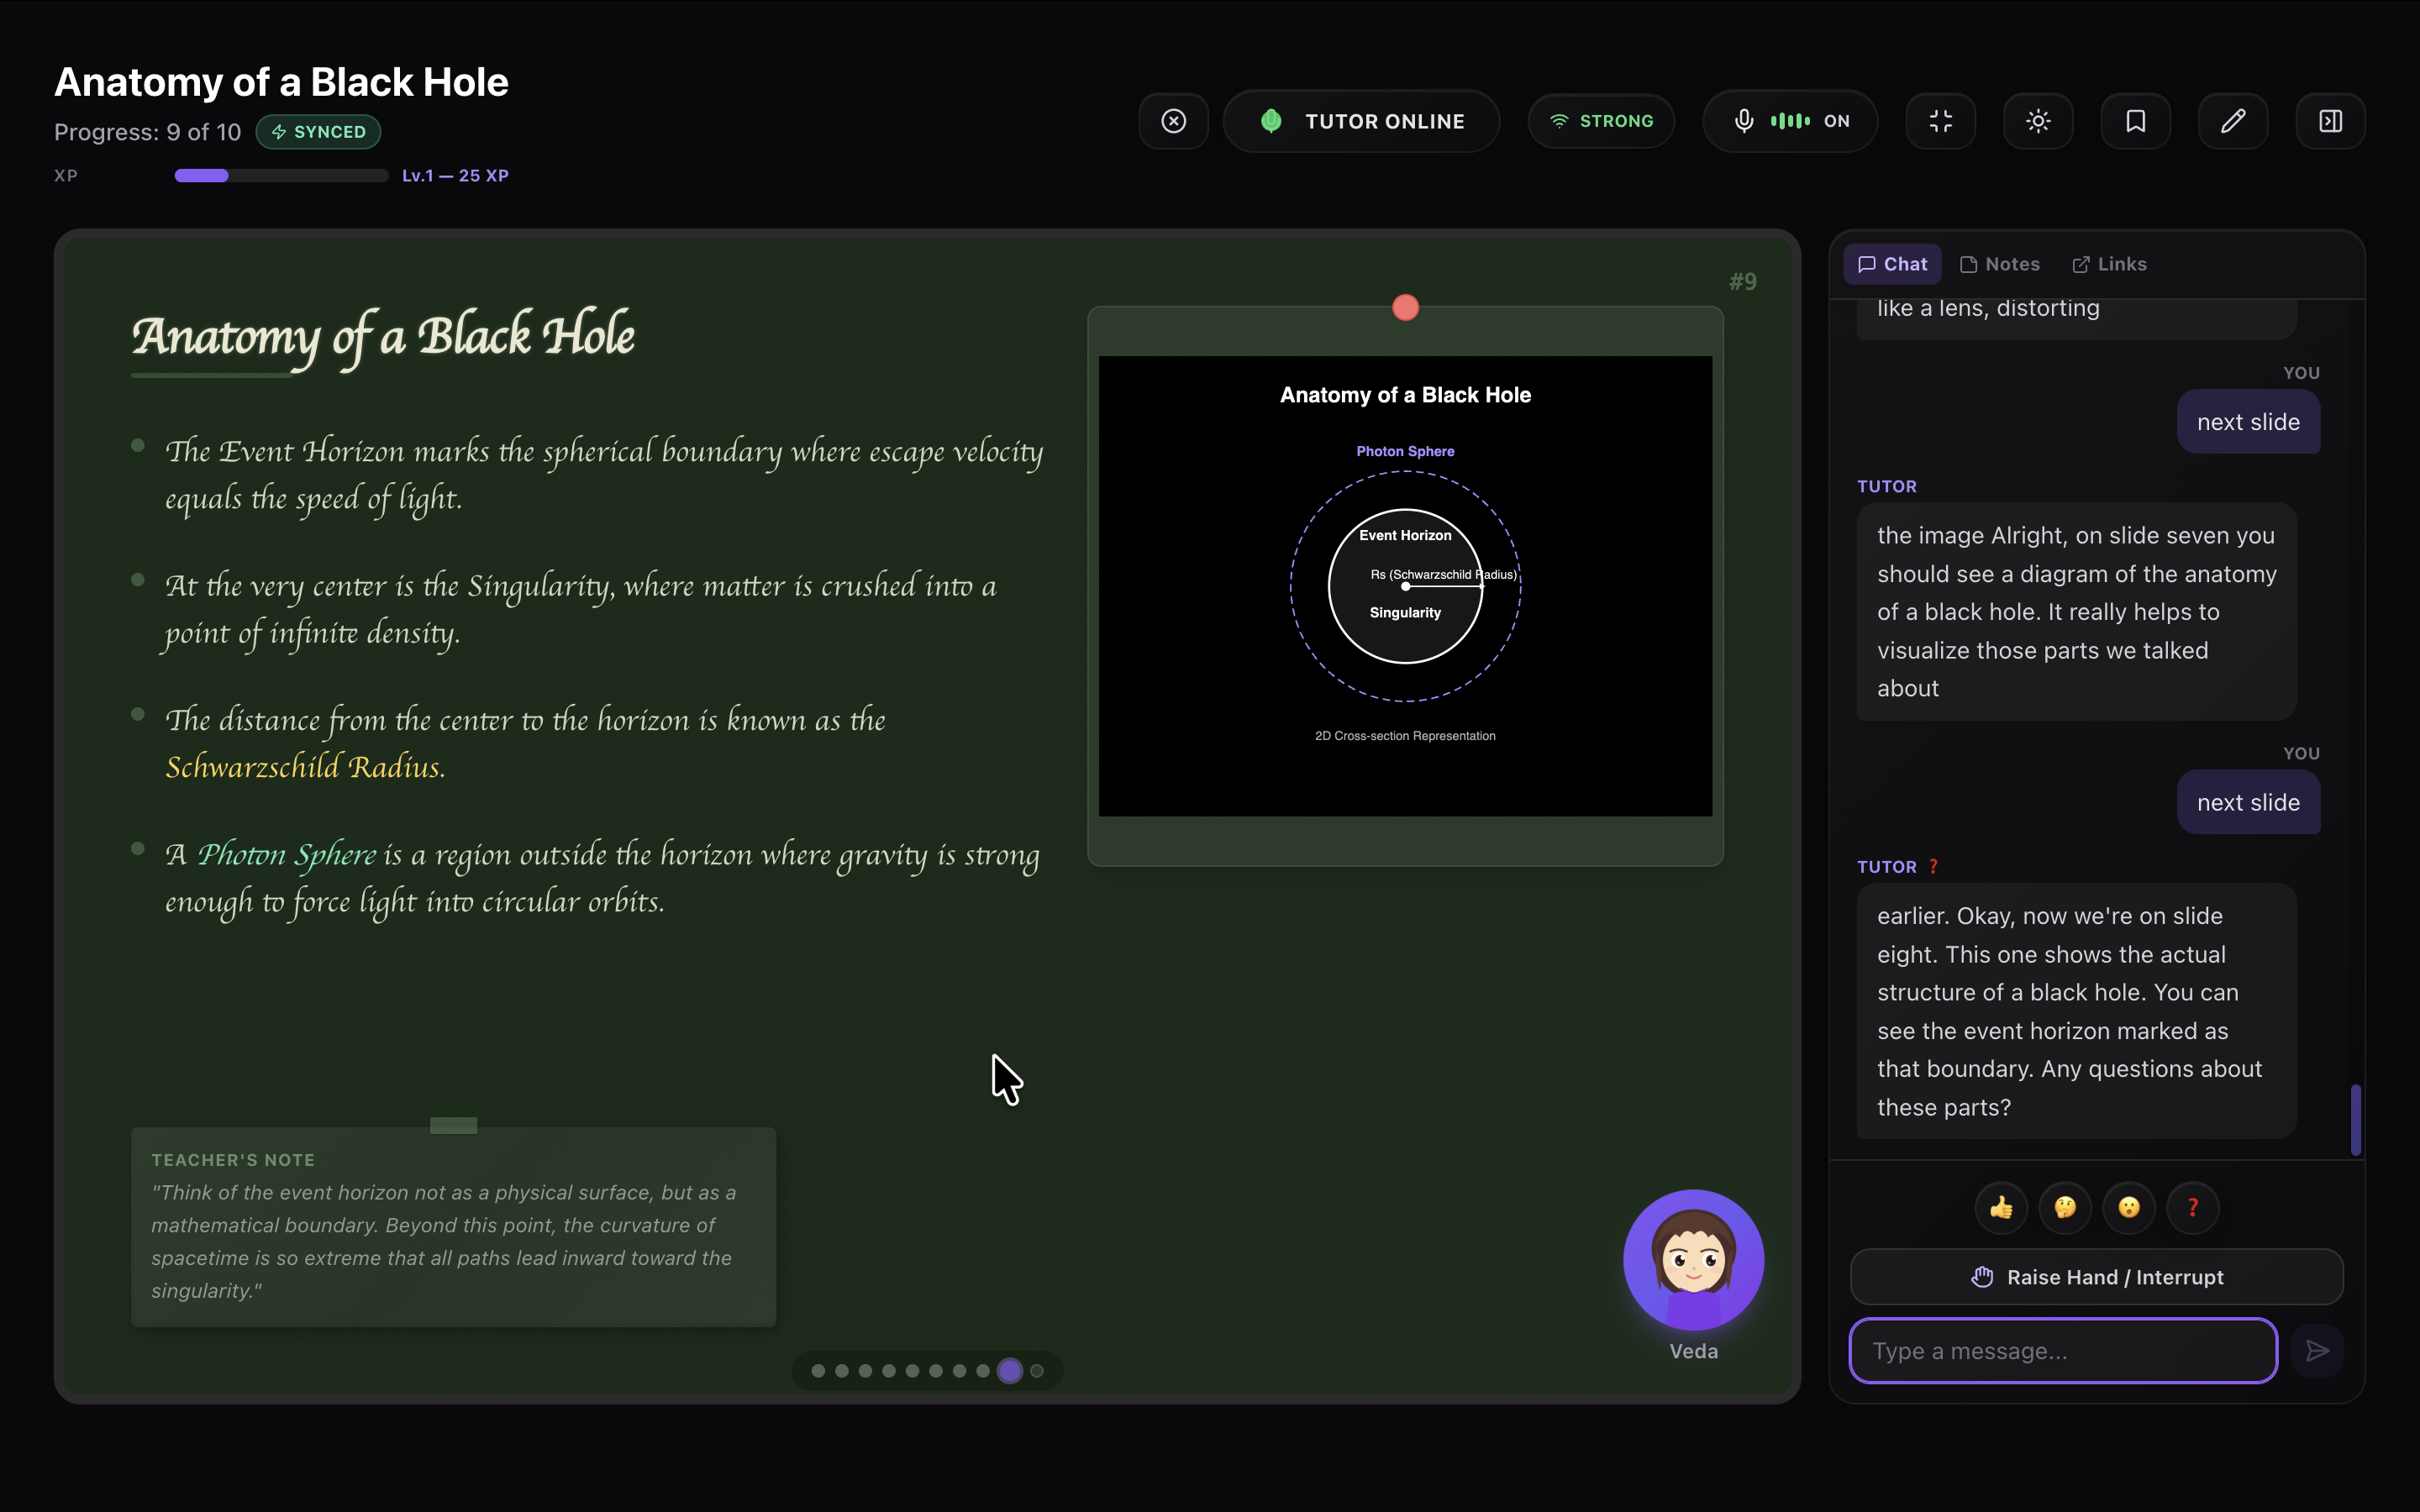Open the Notes tab
2420x1512 pixels.
click(x=1999, y=263)
